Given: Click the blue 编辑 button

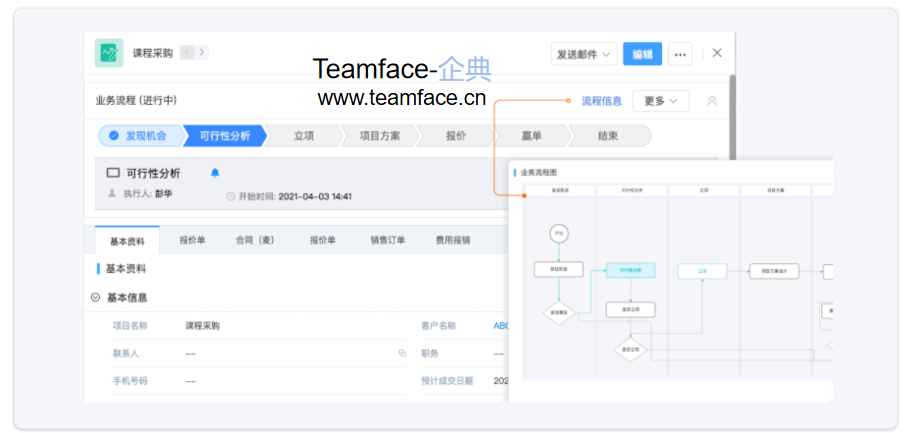Looking at the screenshot, I should 642,54.
